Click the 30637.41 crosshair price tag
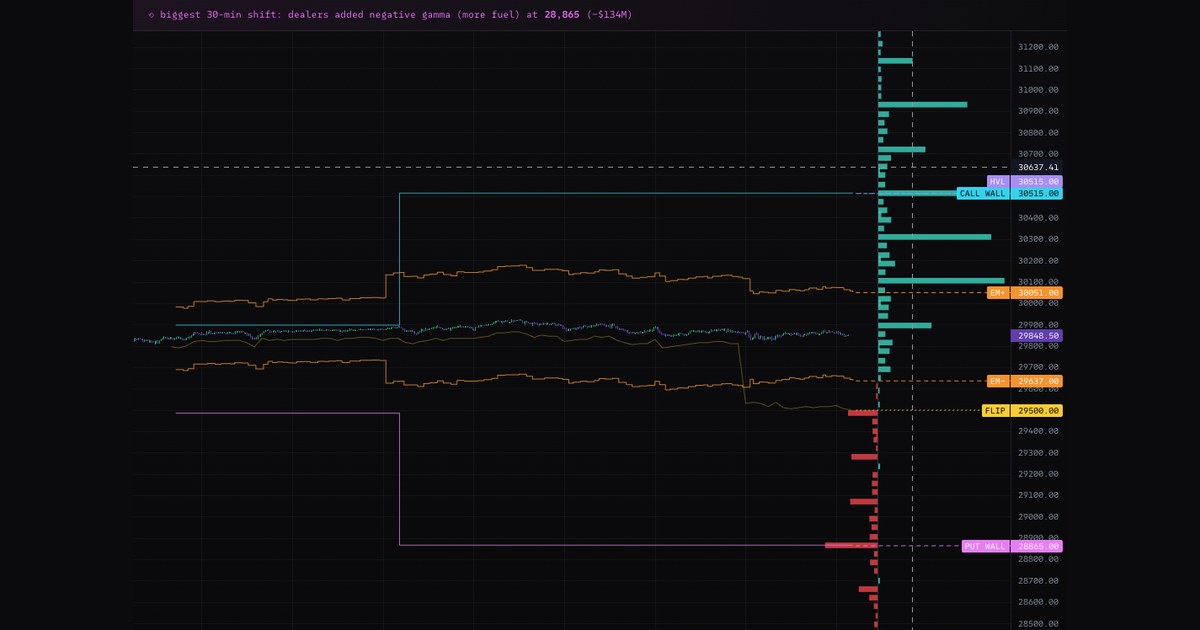The image size is (1200, 630). point(1038,167)
